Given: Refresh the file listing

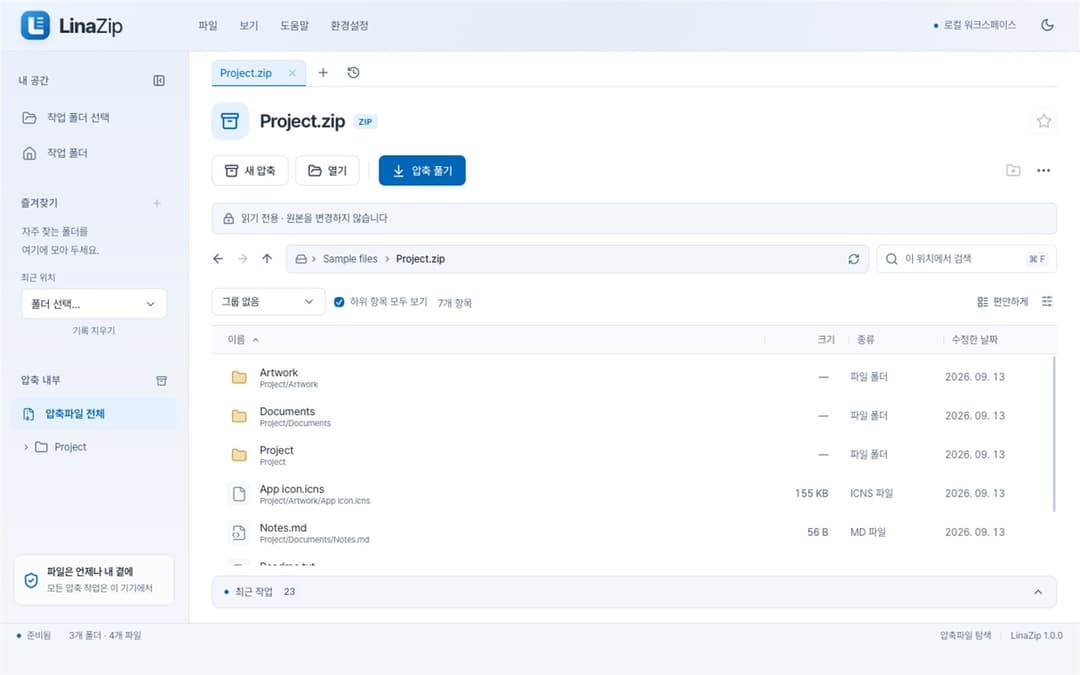Looking at the screenshot, I should point(853,259).
